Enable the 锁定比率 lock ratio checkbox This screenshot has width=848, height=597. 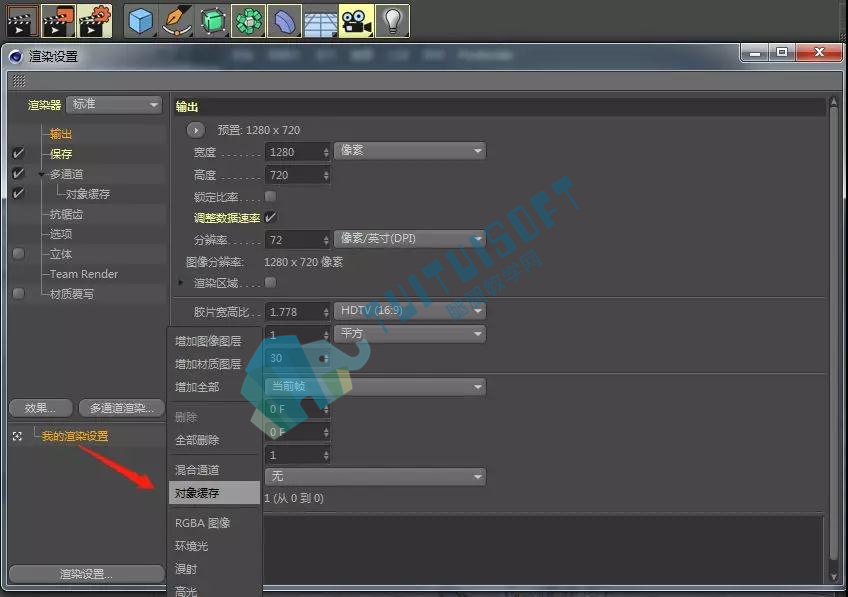270,196
